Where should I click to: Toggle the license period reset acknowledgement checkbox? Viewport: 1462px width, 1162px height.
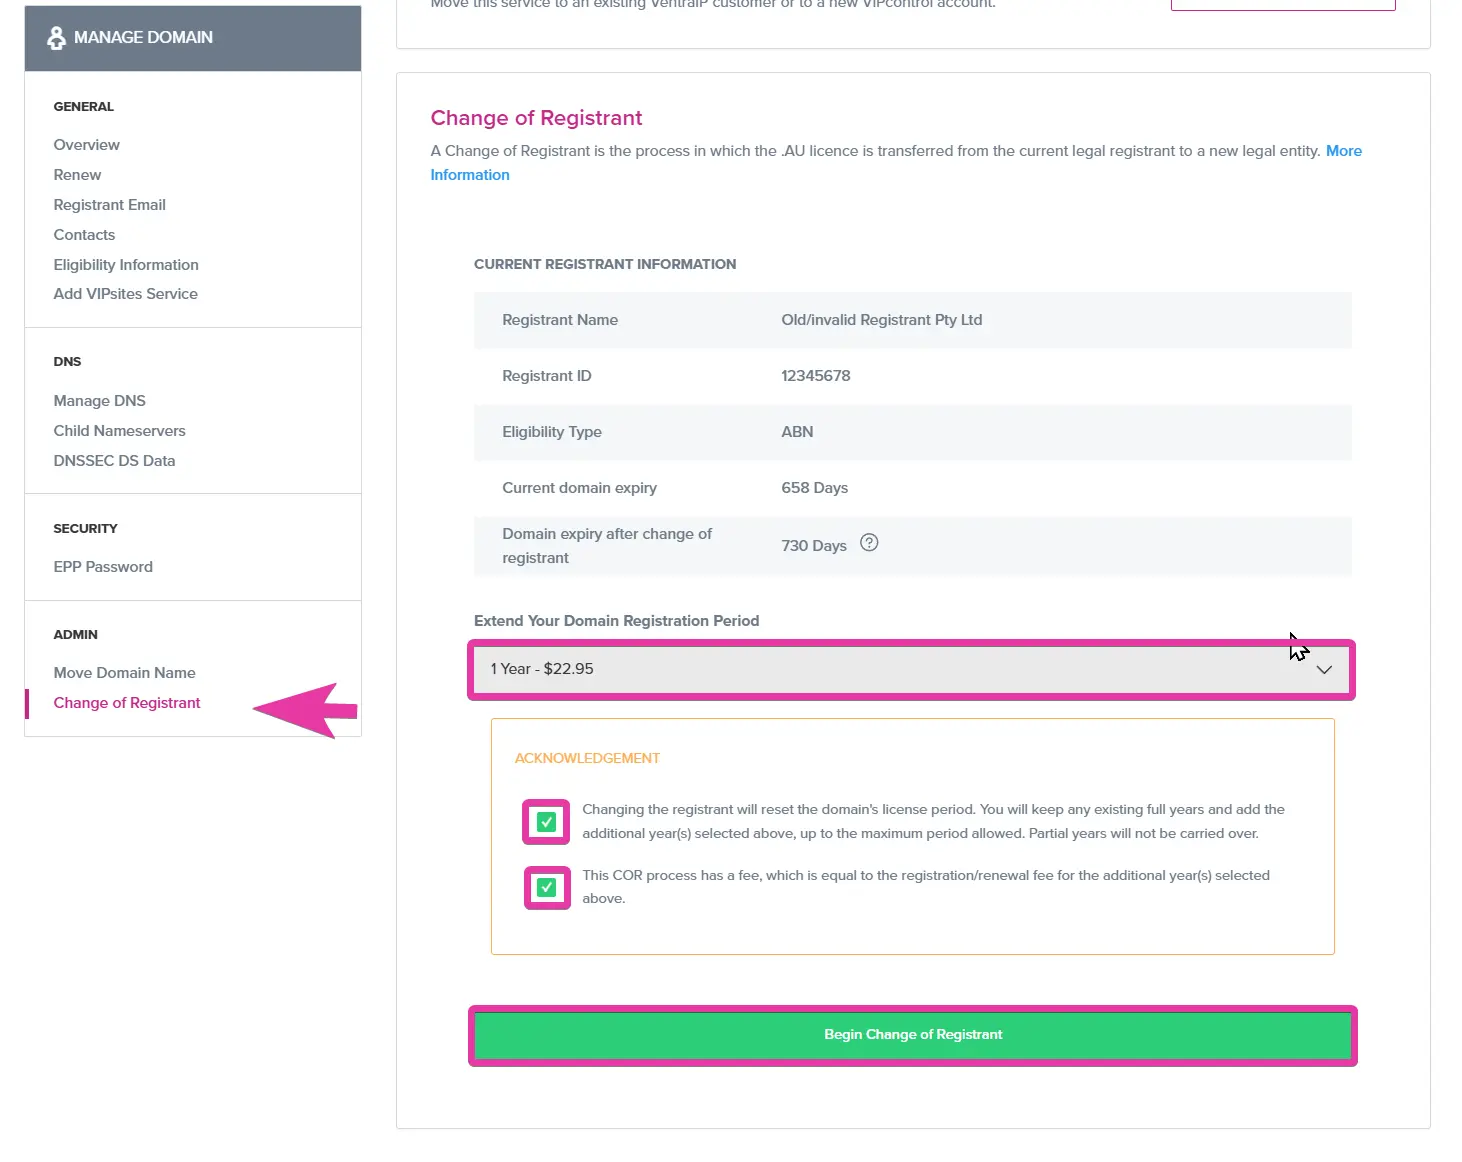546,822
